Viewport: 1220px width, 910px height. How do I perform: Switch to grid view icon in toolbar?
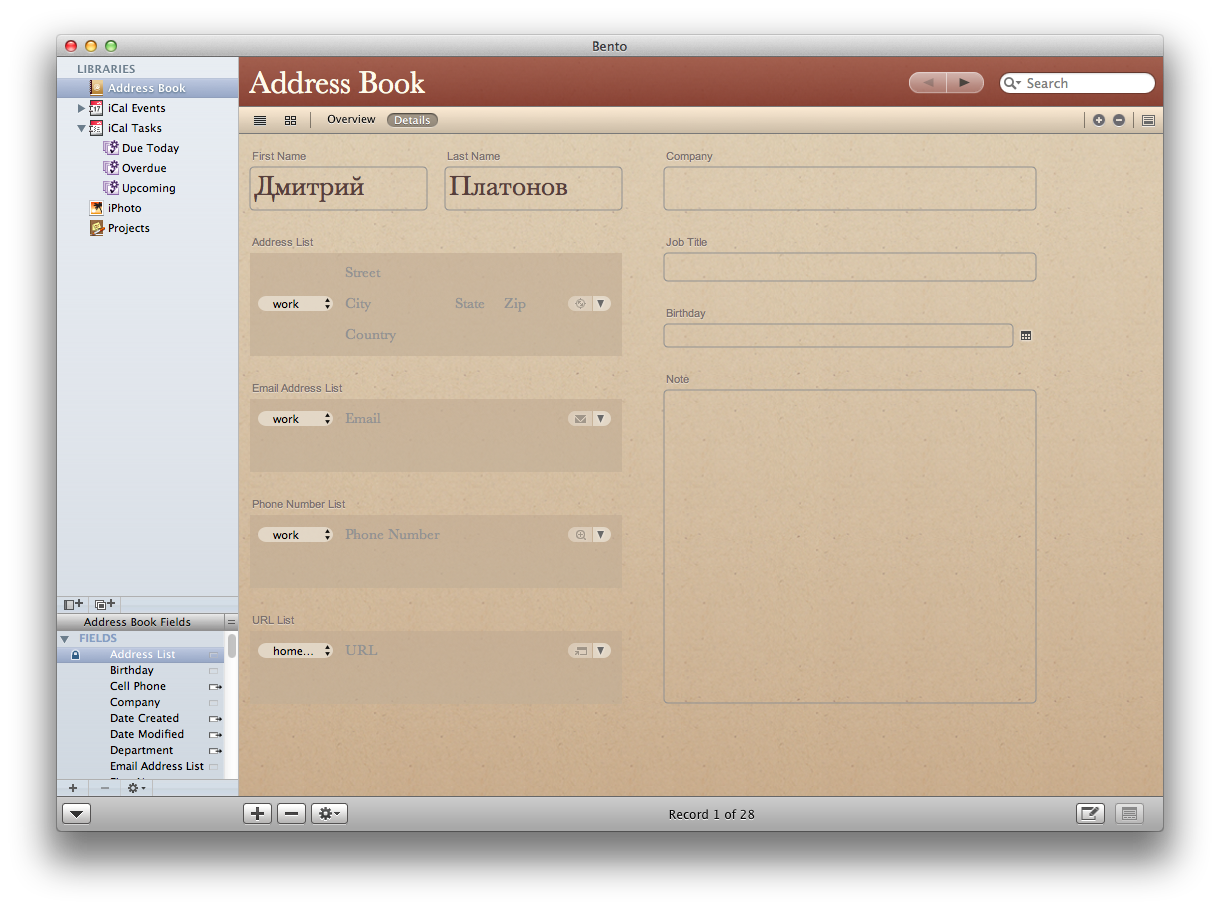point(290,120)
